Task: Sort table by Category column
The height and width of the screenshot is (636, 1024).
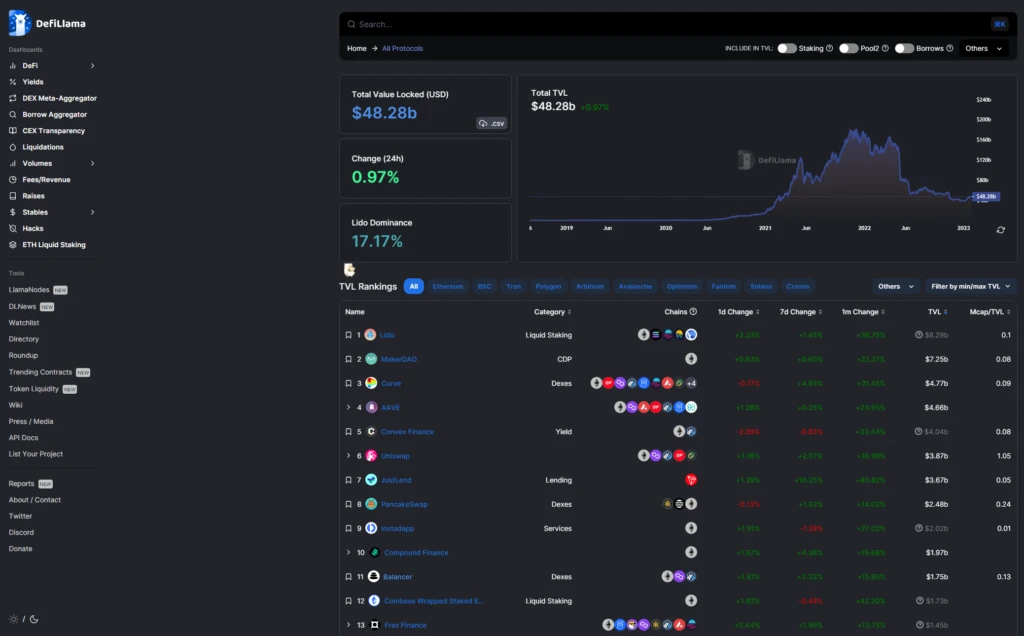Action: (x=552, y=312)
